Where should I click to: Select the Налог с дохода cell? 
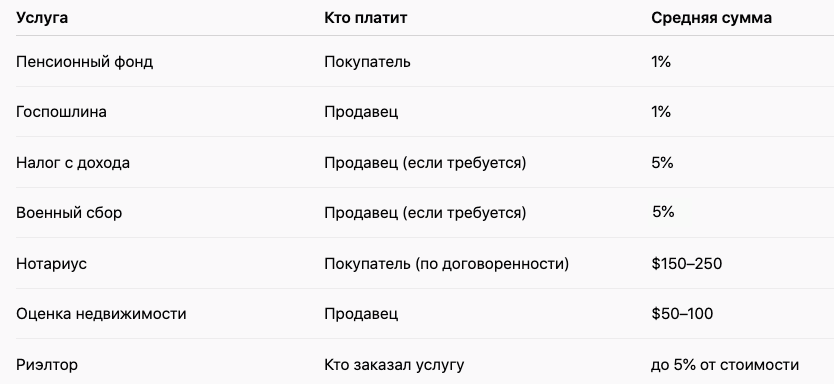73,162
